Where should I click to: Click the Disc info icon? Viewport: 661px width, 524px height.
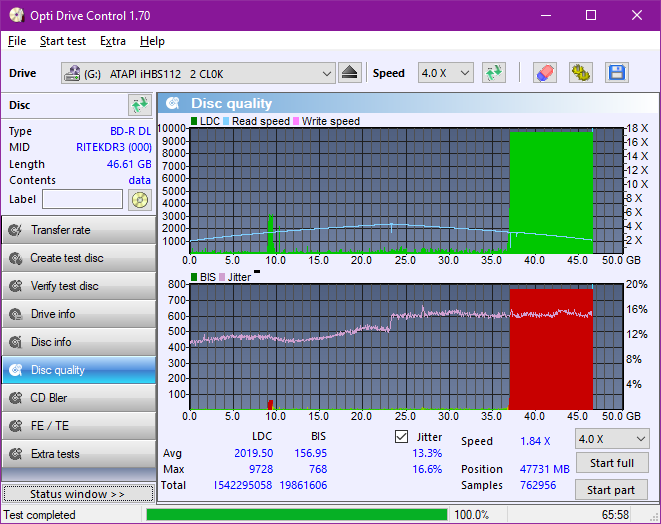(16, 342)
